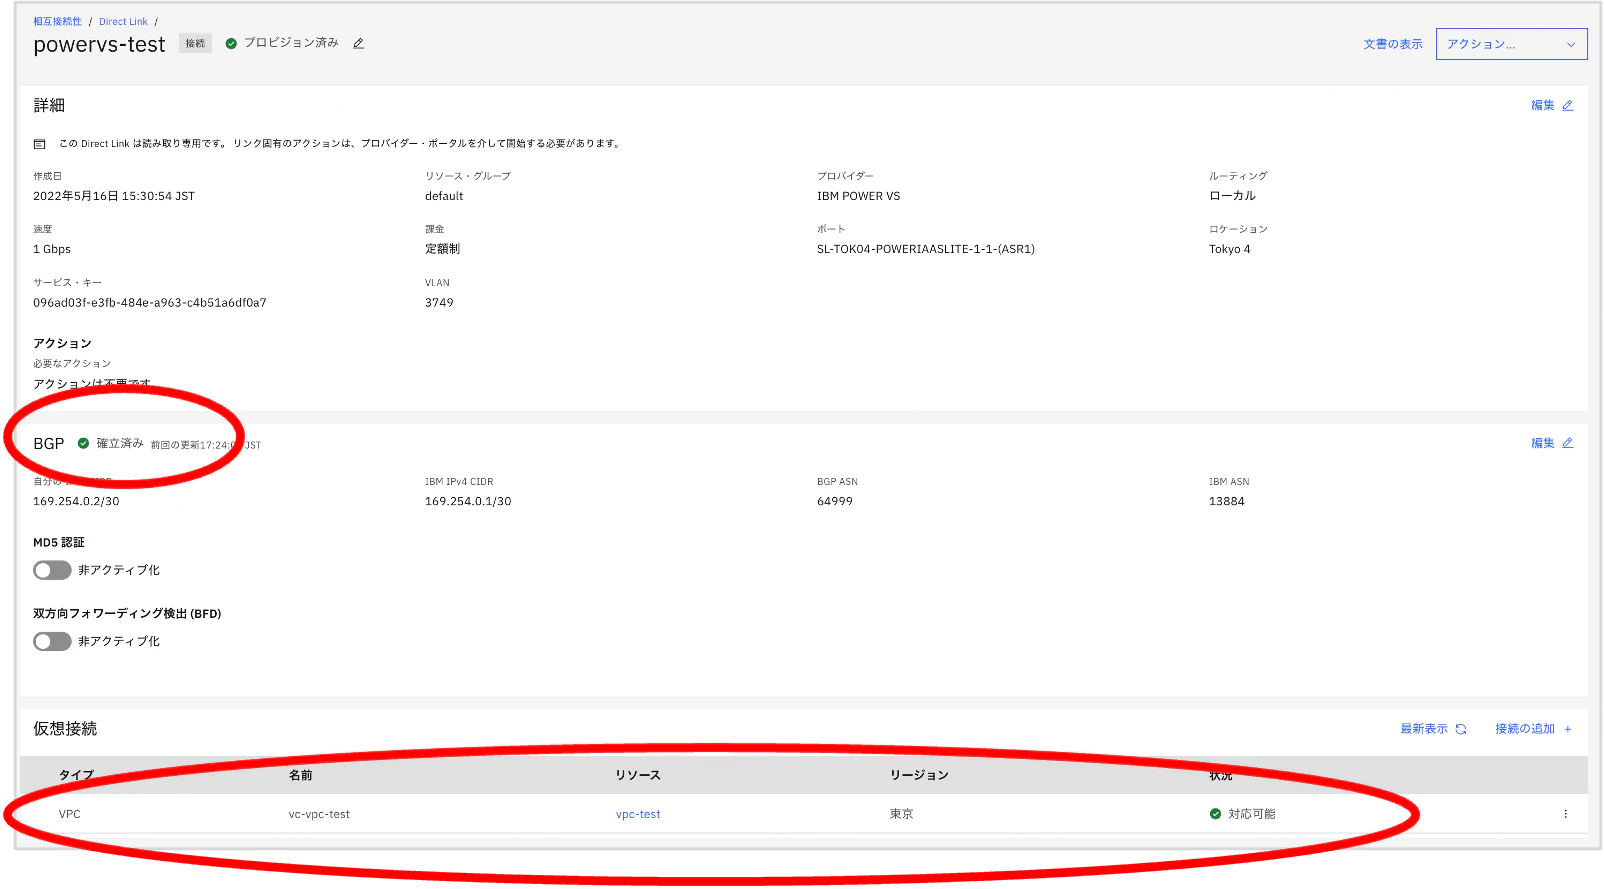Screen dimensions: 1604x889
Task: Click the speed value 1 Gbps
Action: 52,249
